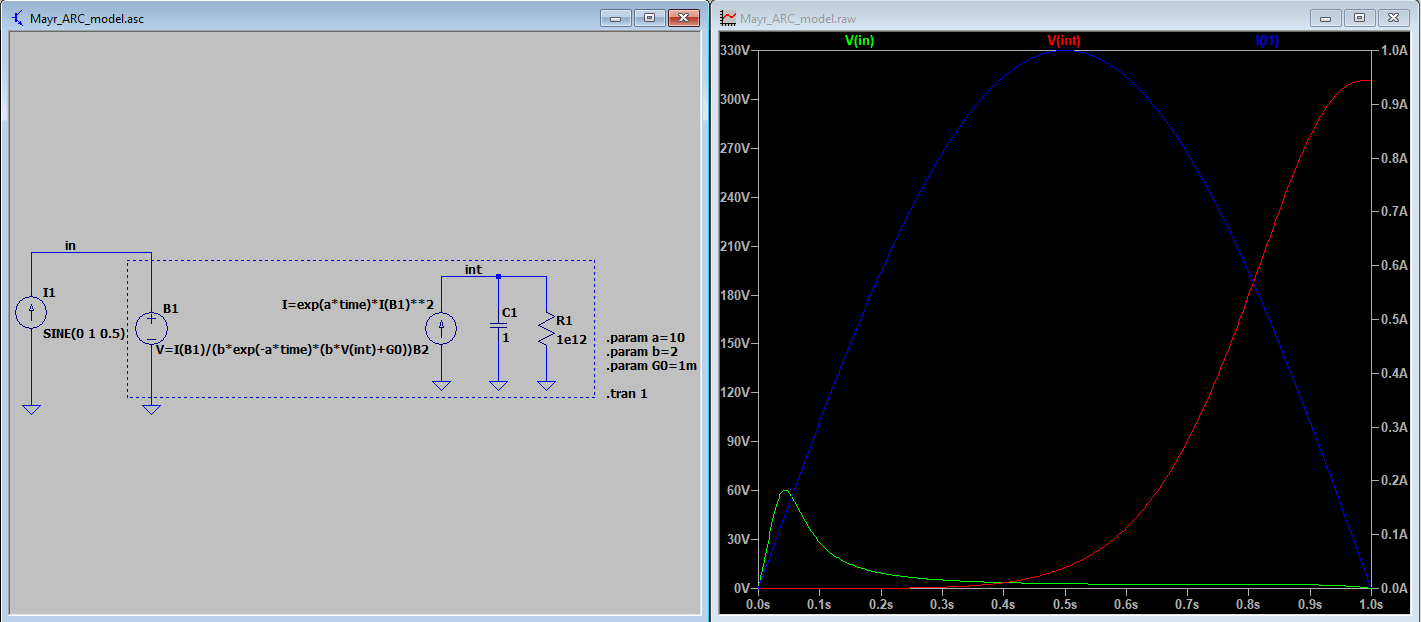
Task: Click the B1 voltage expression text
Action: tap(282, 351)
